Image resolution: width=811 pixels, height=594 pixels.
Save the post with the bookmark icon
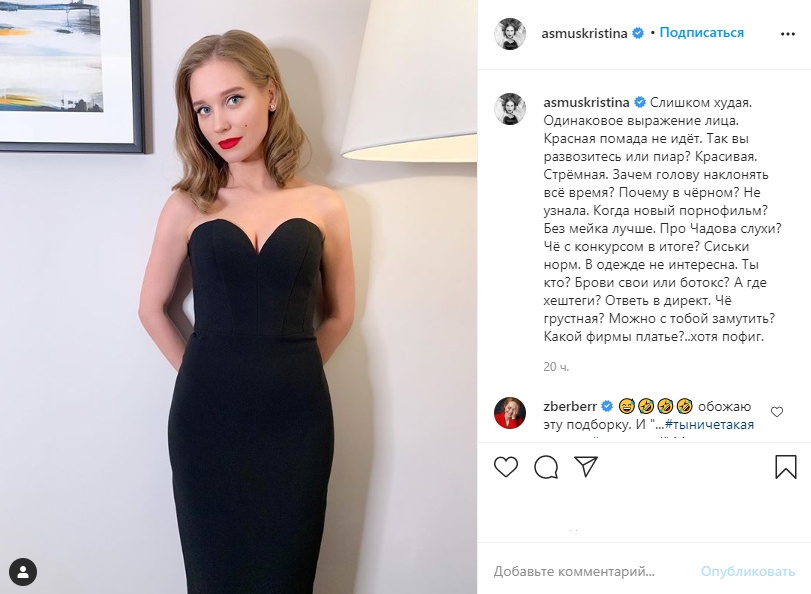coord(786,467)
